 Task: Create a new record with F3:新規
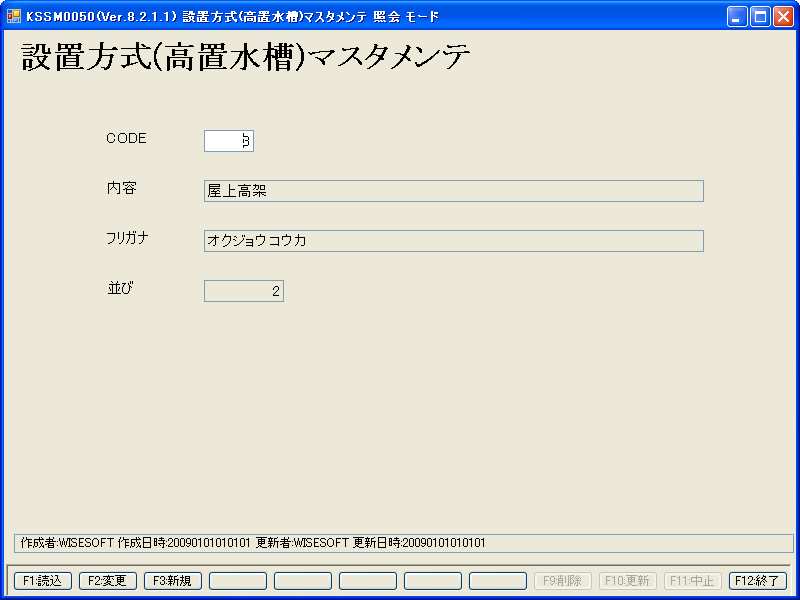pos(173,581)
